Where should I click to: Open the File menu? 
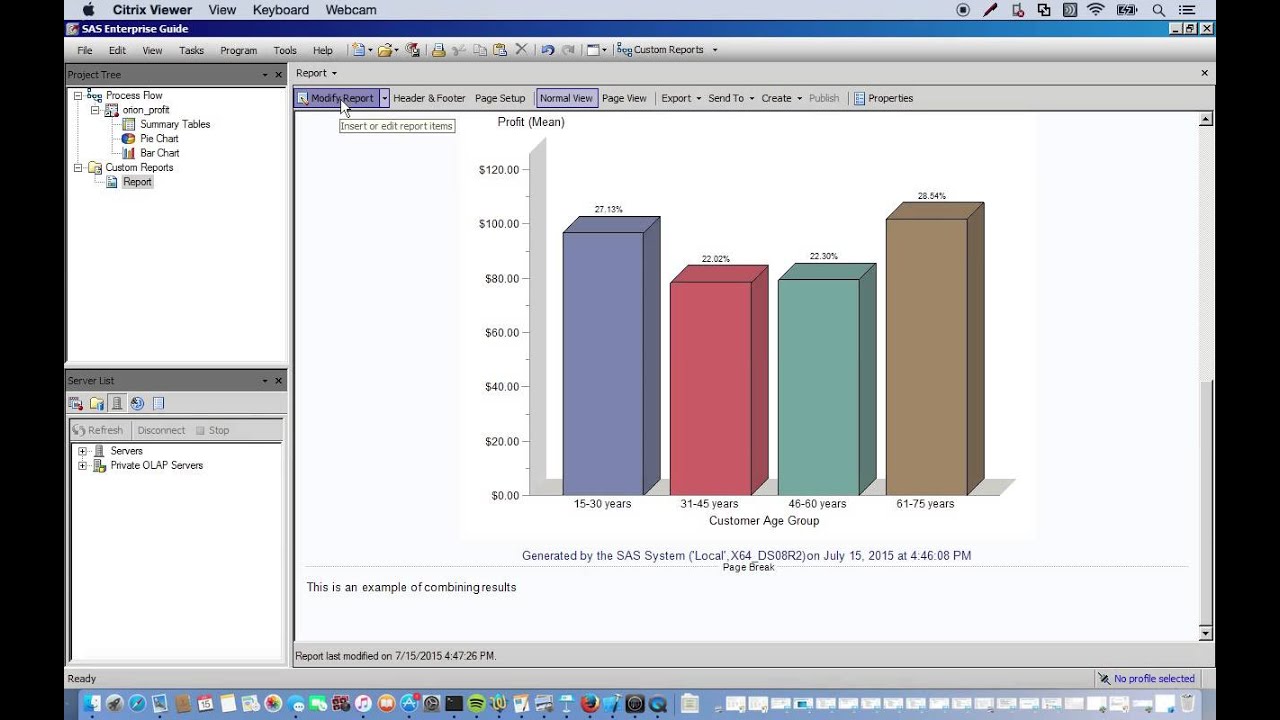[x=85, y=50]
